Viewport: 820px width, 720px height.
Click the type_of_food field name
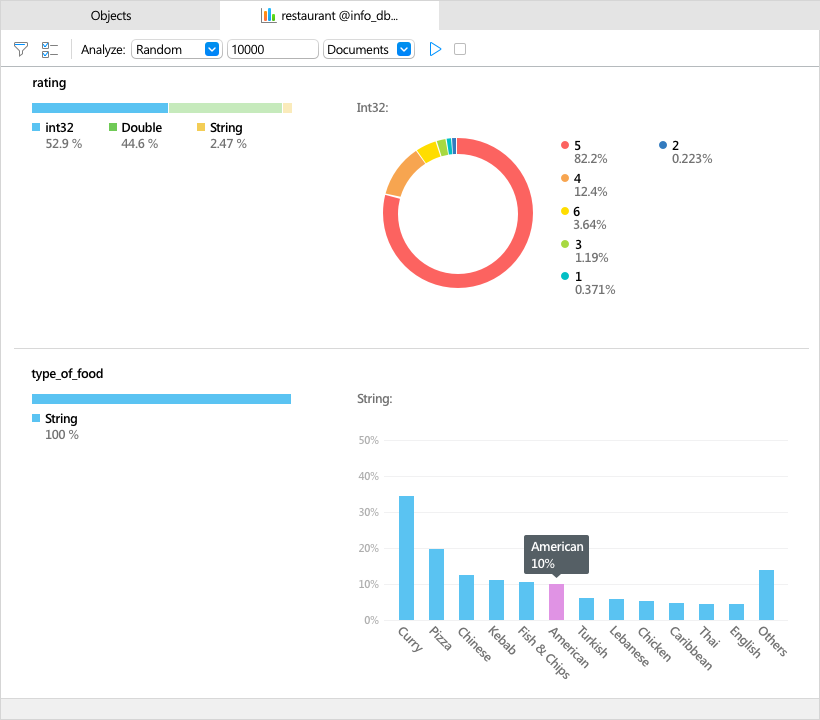click(67, 373)
